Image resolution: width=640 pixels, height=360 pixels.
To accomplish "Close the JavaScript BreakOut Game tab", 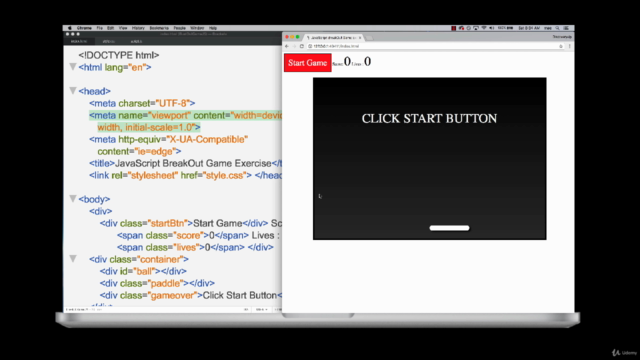I will [x=360, y=38].
